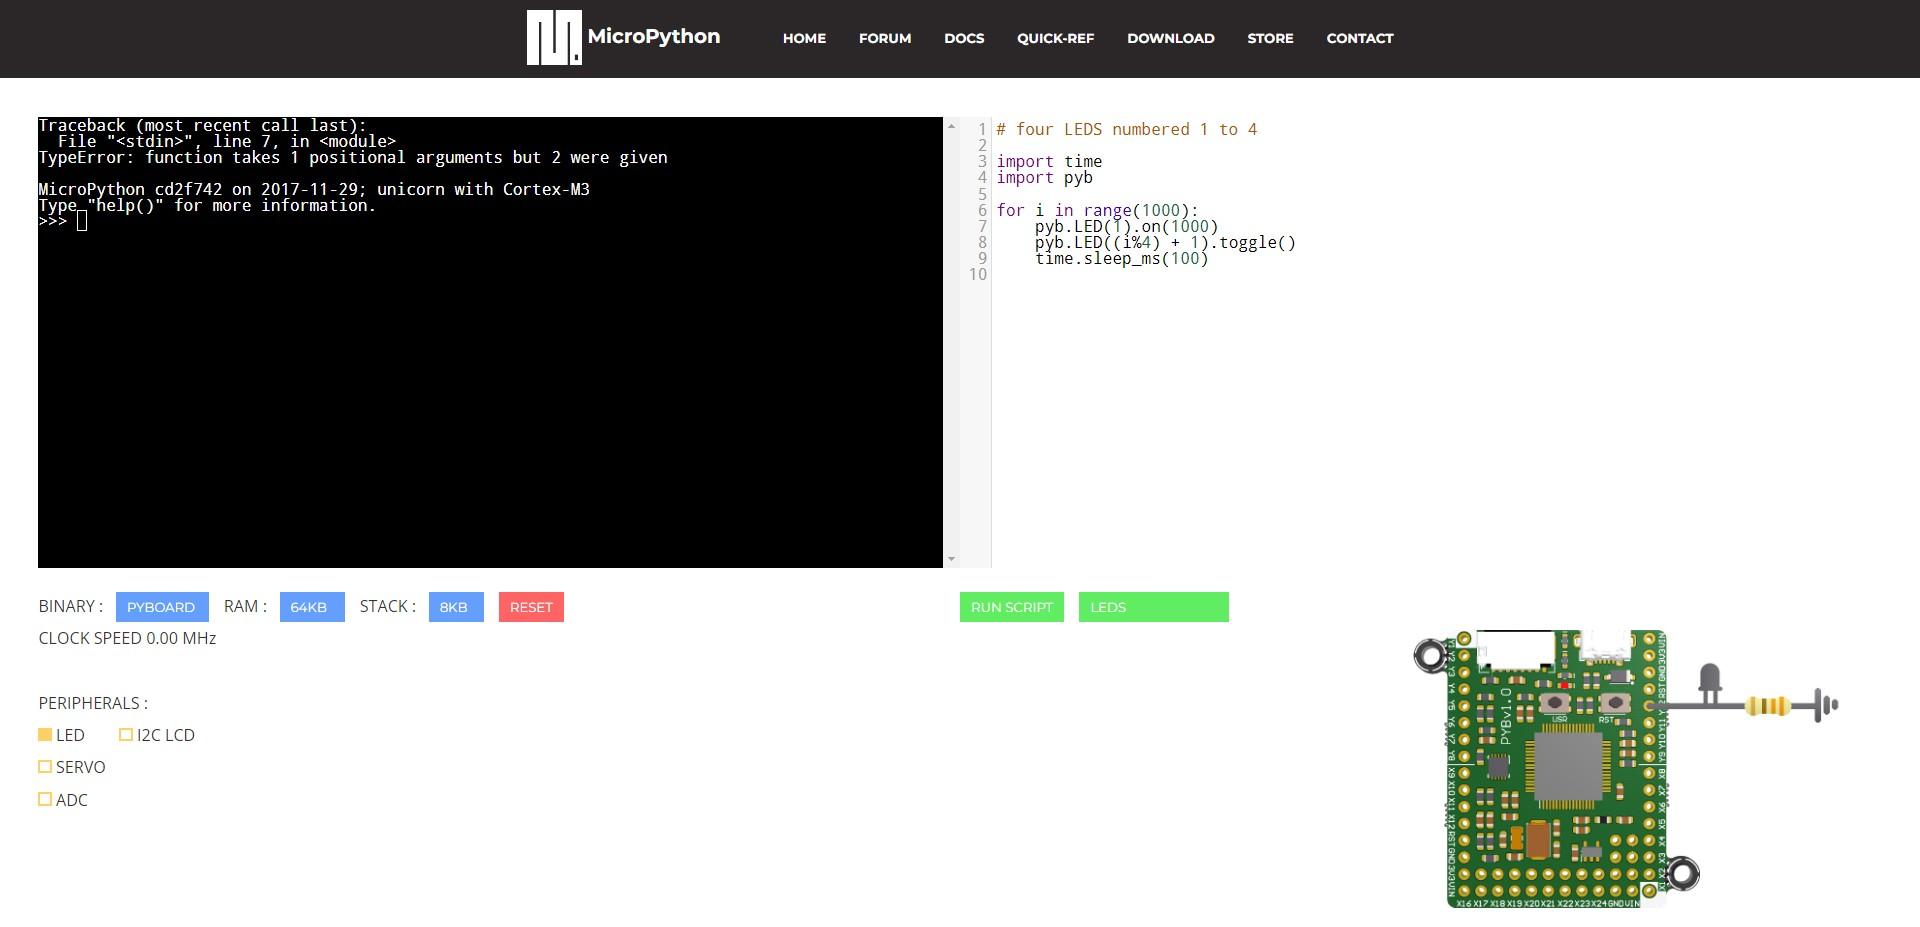Enable the ADC peripheral
The image size is (1920, 927).
[45, 799]
